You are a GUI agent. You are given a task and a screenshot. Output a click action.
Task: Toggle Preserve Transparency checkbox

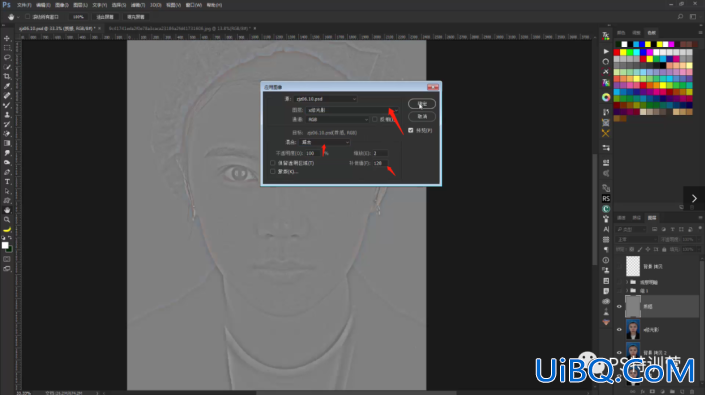[x=272, y=163]
